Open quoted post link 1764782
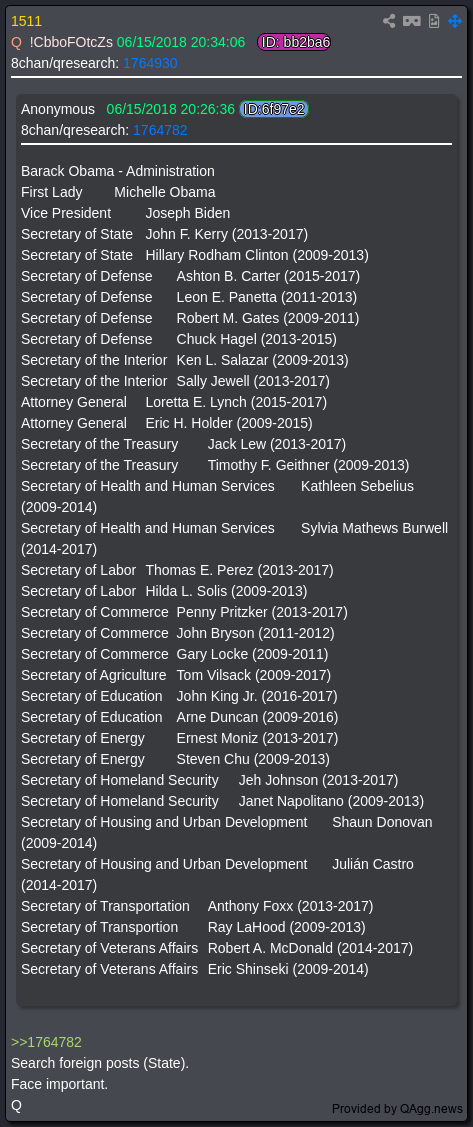This screenshot has height=1127, width=473. click(x=160, y=130)
